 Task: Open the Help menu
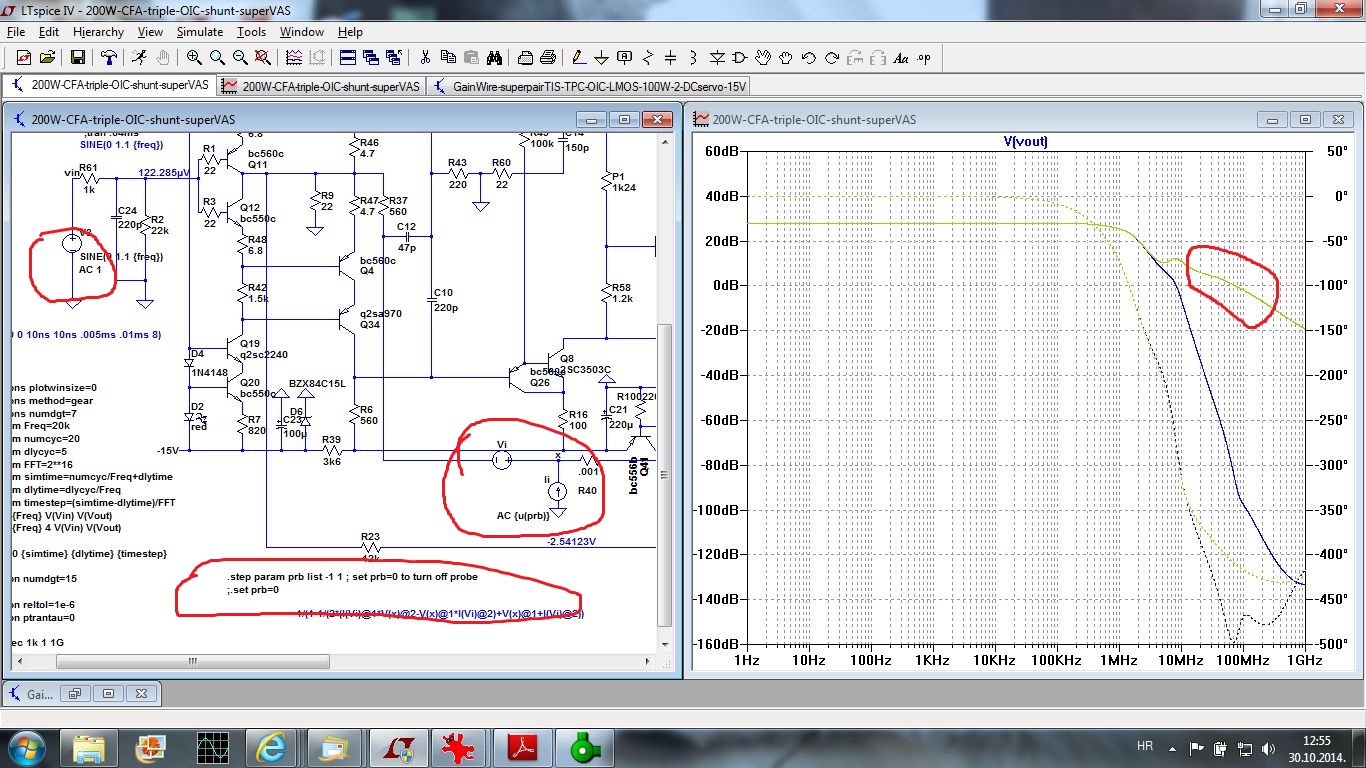350,32
